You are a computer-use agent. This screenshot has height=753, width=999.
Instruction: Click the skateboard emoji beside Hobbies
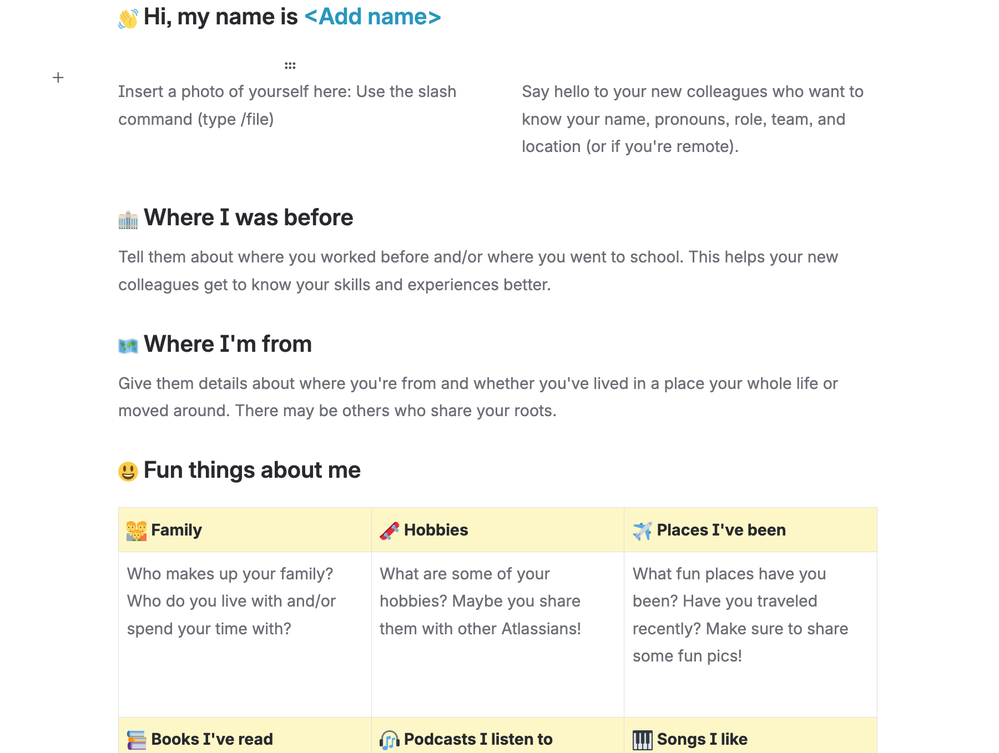[390, 531]
